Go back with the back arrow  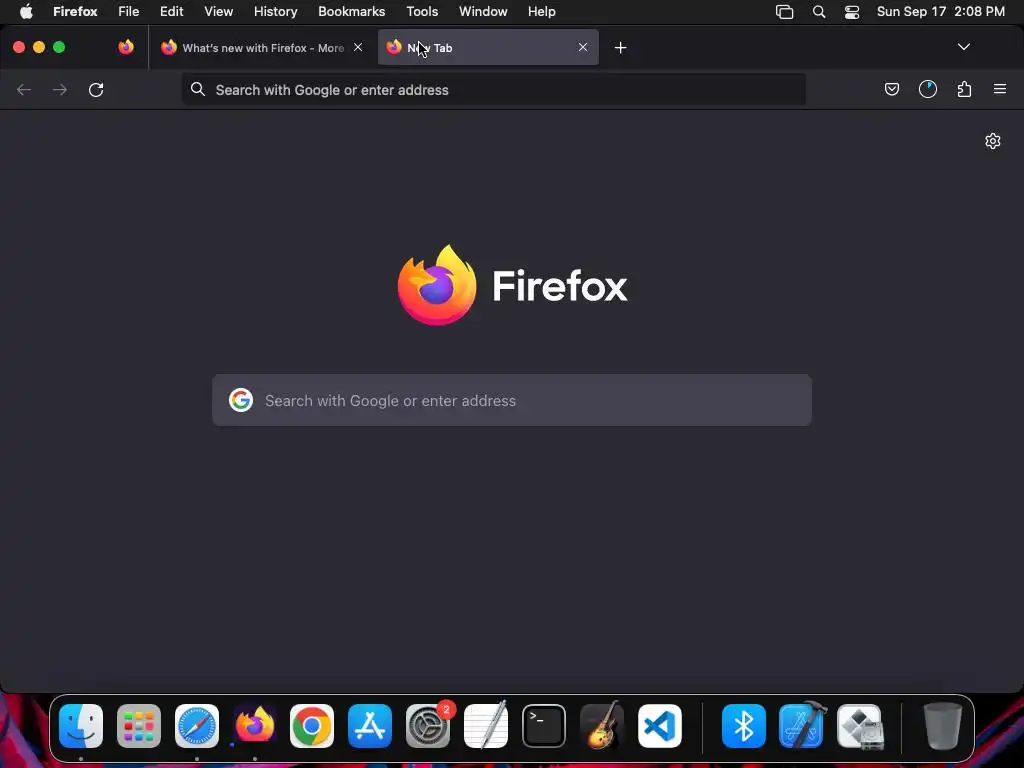tap(24, 89)
